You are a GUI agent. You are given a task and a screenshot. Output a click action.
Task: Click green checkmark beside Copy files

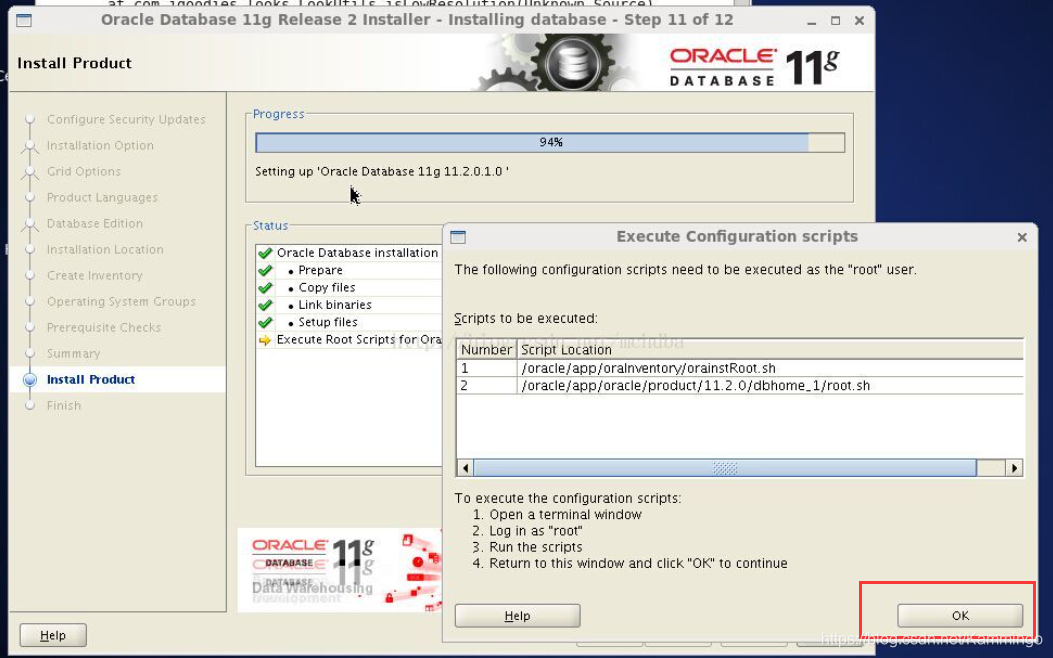click(265, 288)
